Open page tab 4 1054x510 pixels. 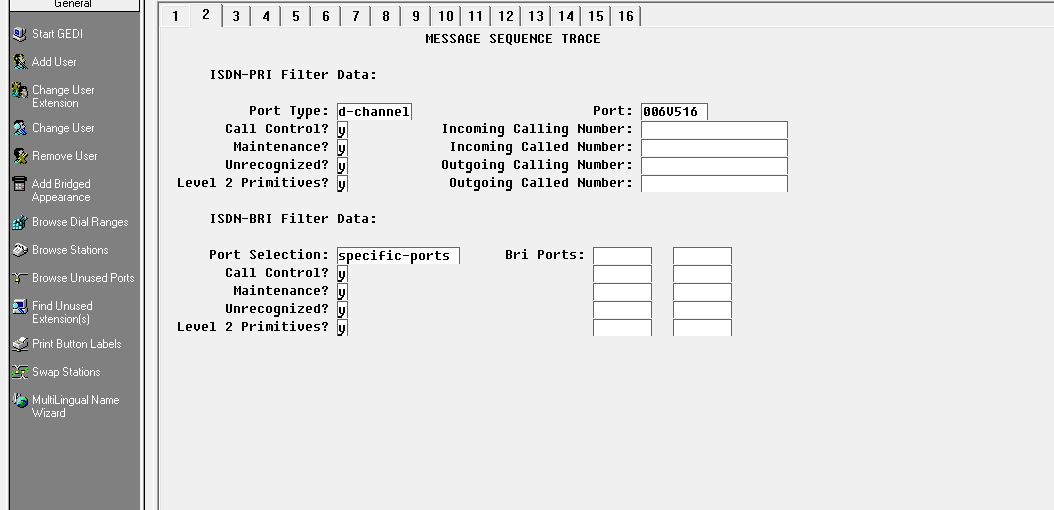[x=266, y=16]
